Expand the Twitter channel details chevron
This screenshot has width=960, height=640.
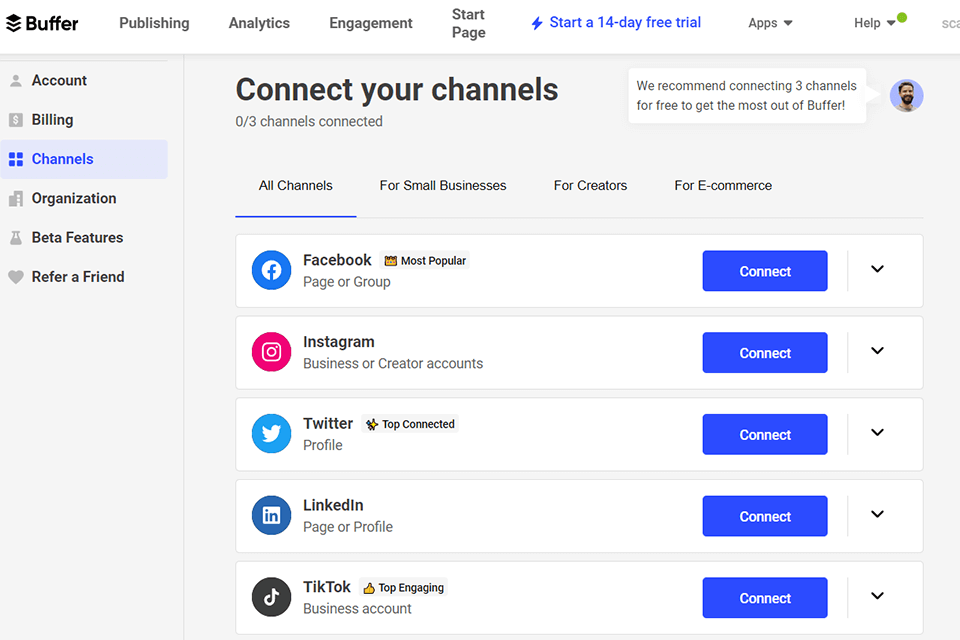[877, 432]
